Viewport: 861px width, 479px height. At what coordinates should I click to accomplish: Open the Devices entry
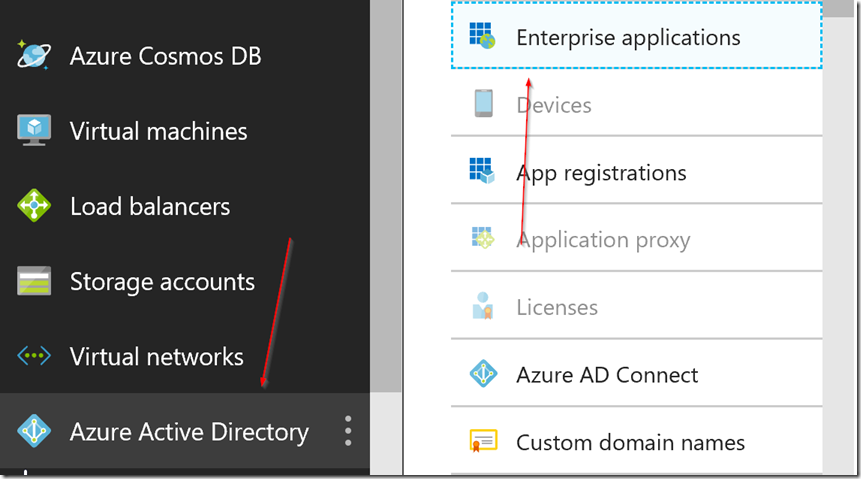(x=636, y=103)
